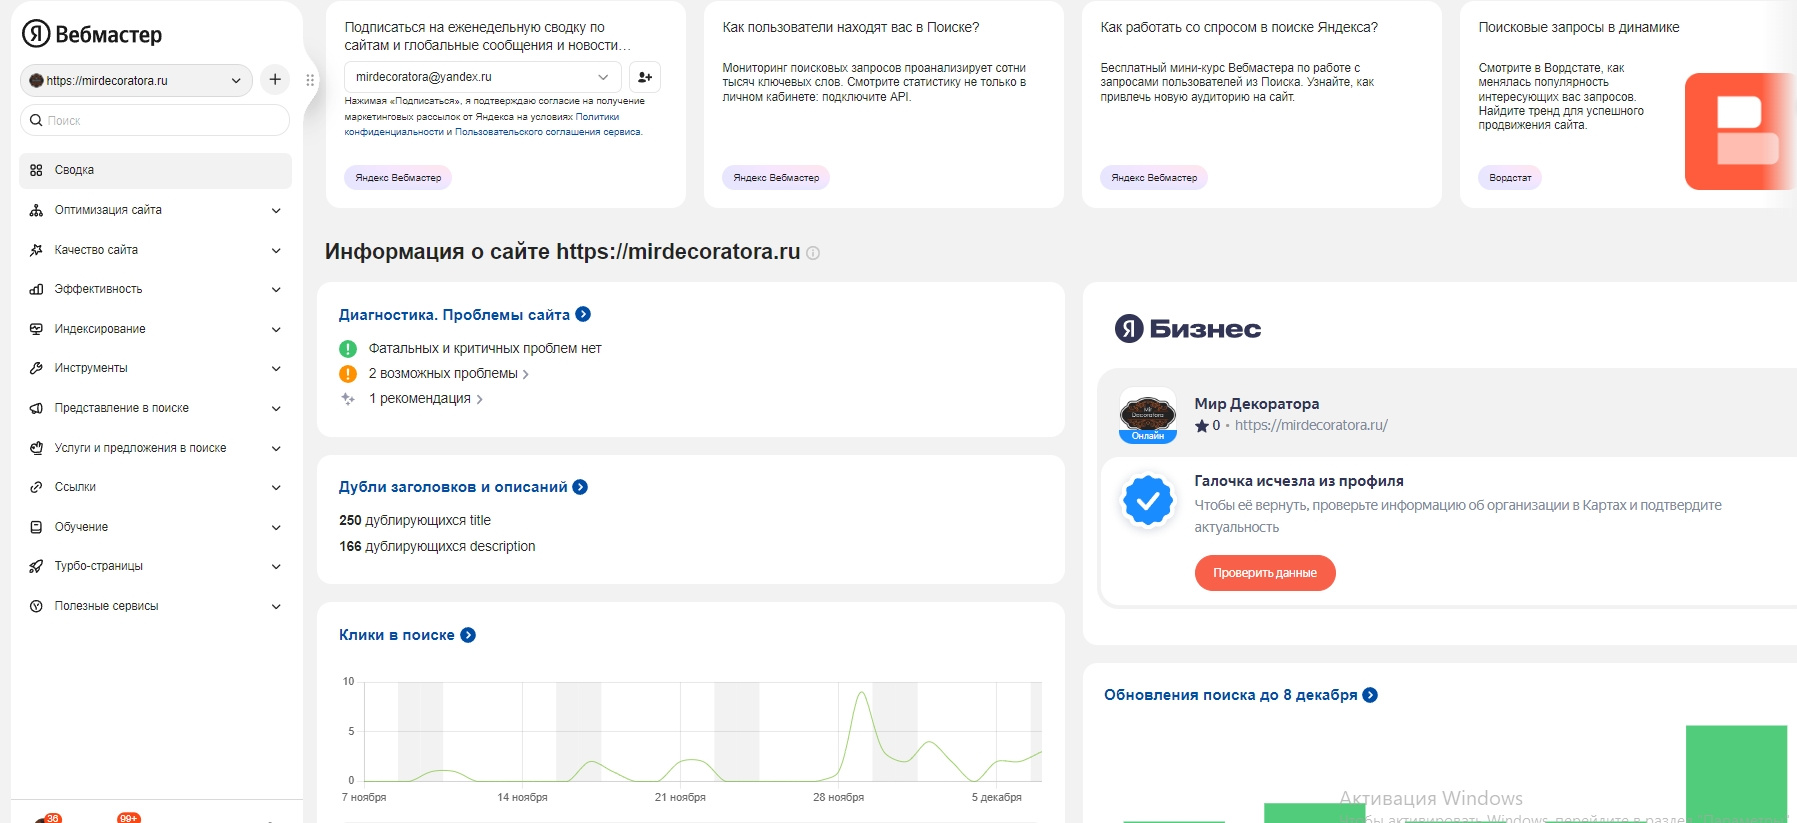Viewport: 1797px width, 823px height.
Task: Expand Турбо-страницы section chevron
Action: point(276,566)
